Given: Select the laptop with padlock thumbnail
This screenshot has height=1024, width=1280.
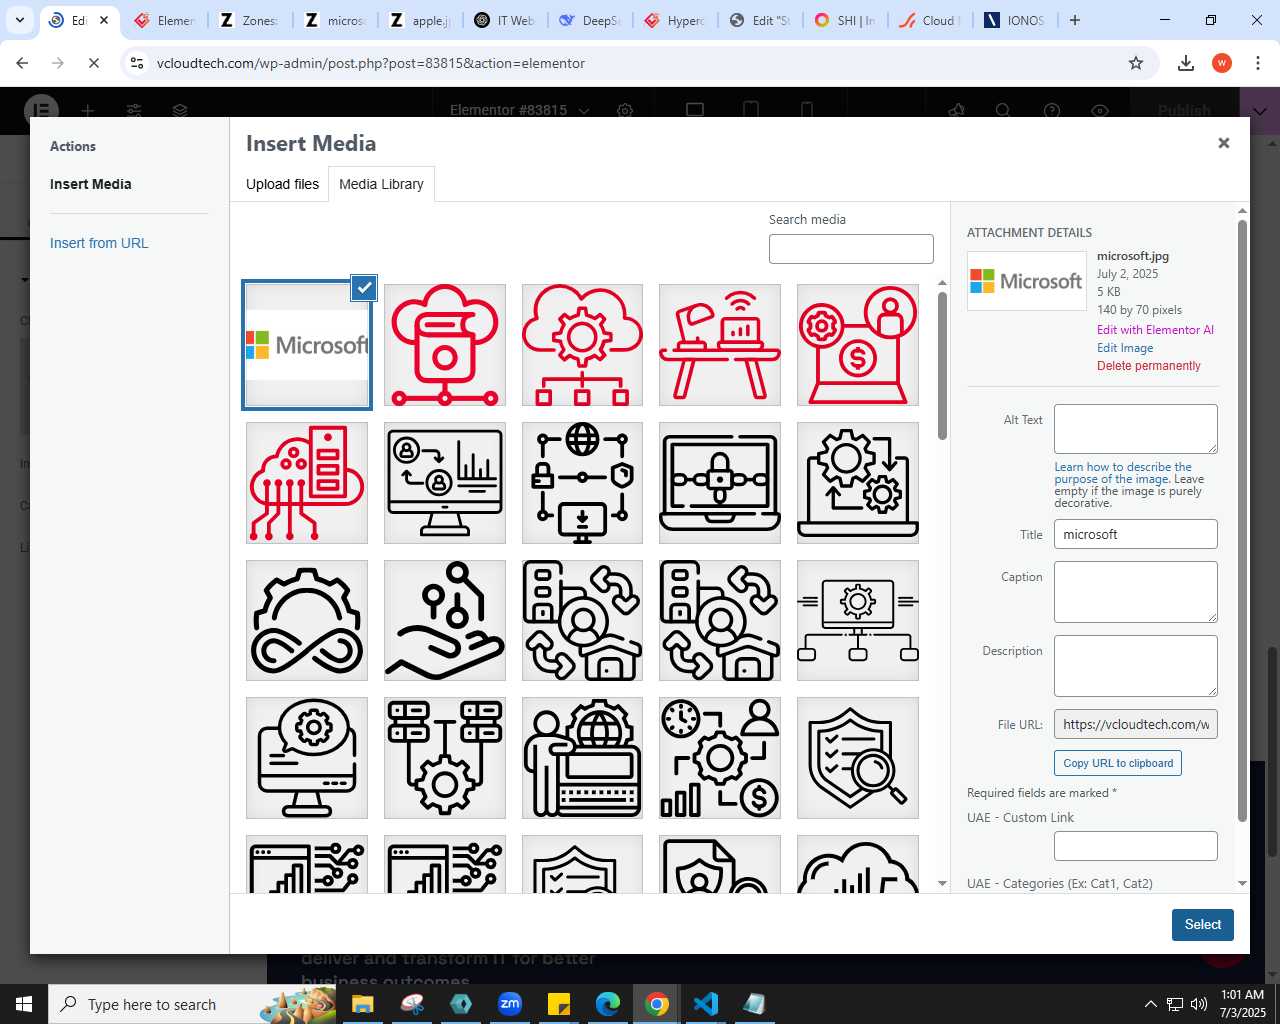Looking at the screenshot, I should [x=720, y=483].
